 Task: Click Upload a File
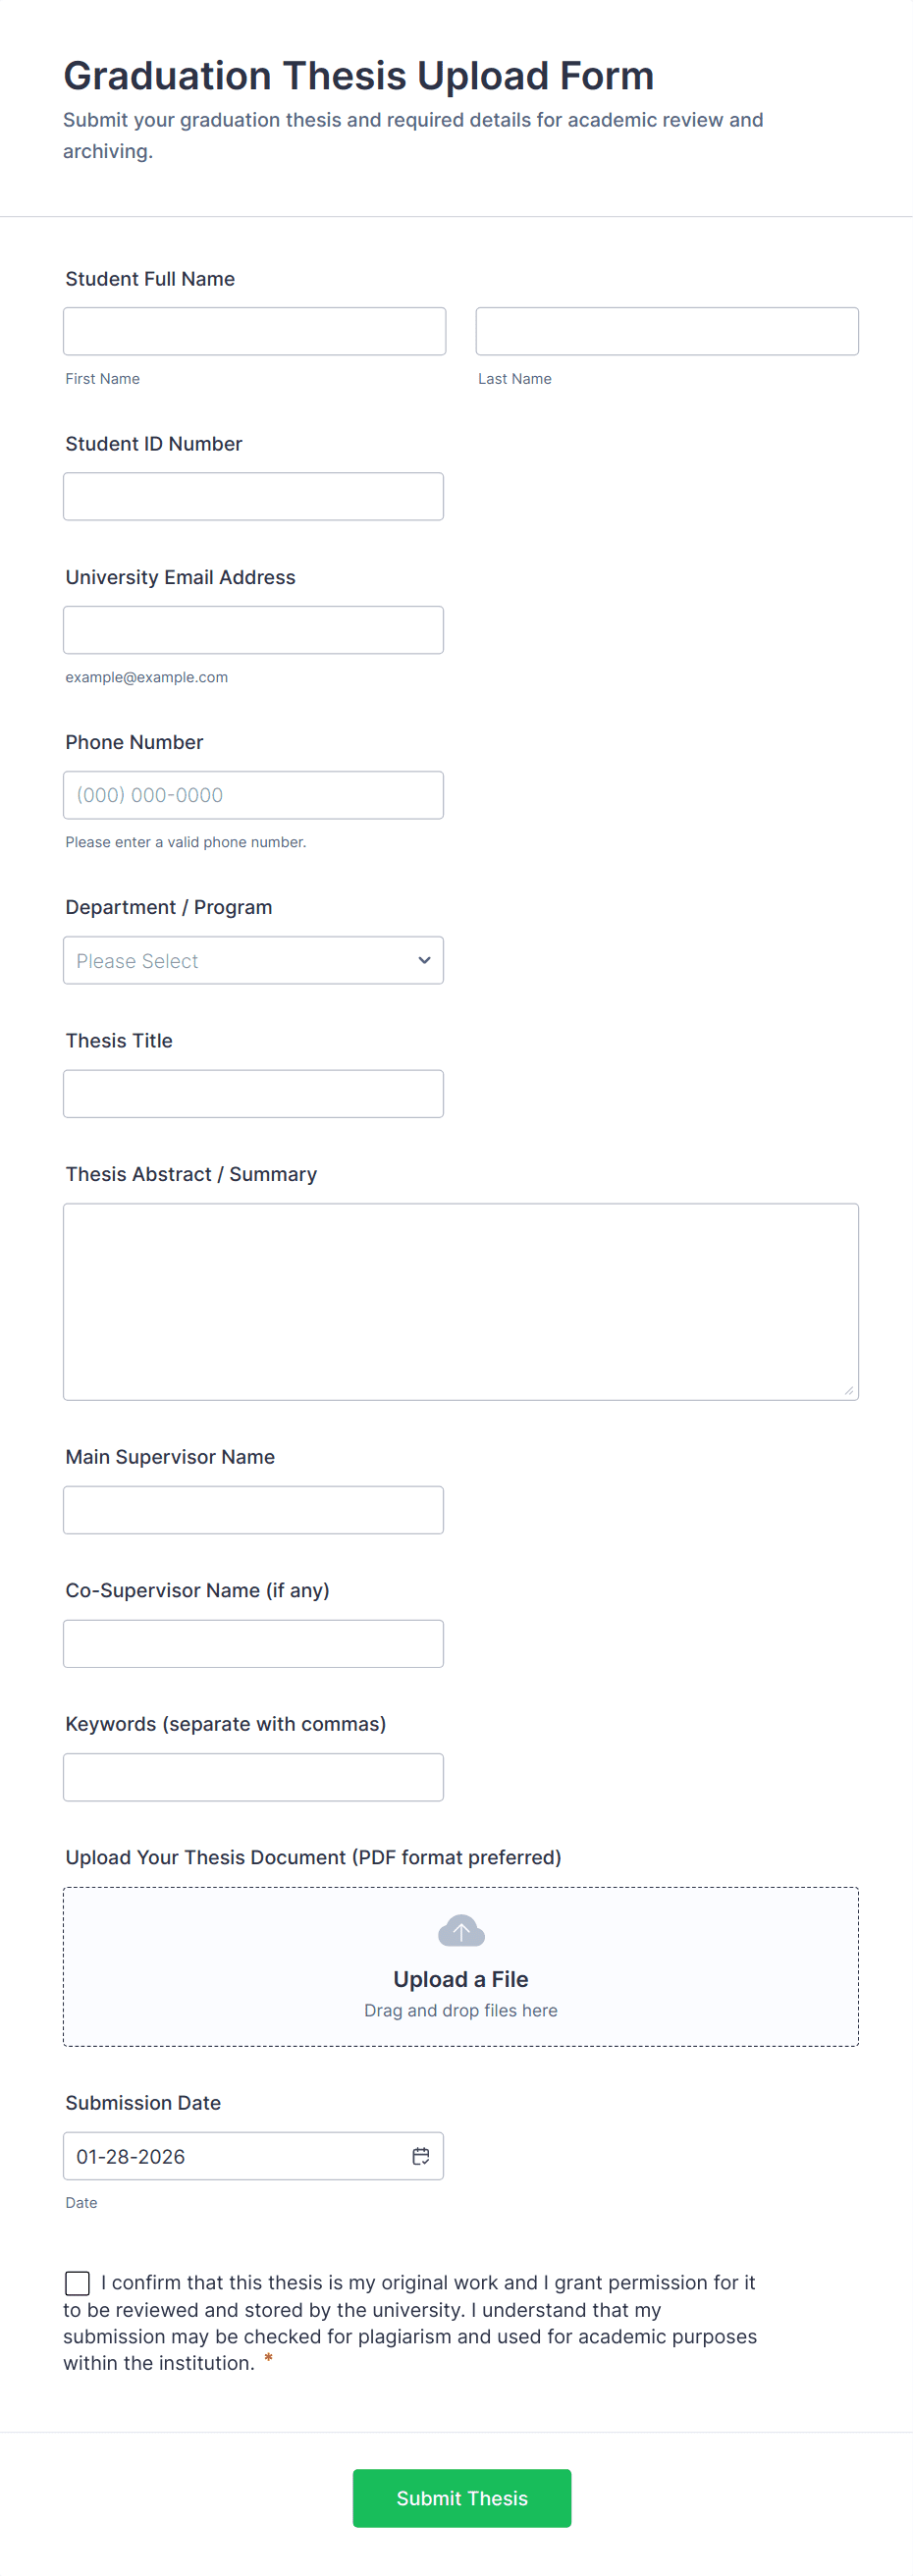click(460, 1978)
